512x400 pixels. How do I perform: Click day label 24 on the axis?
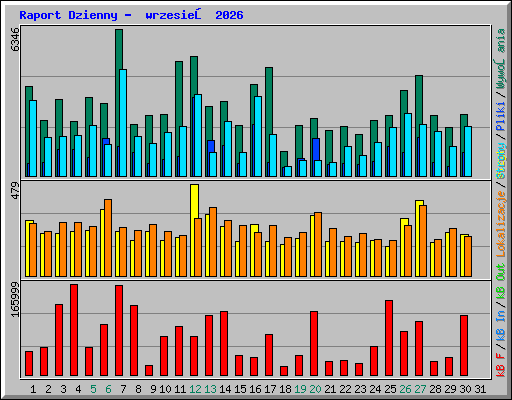pos(375,389)
